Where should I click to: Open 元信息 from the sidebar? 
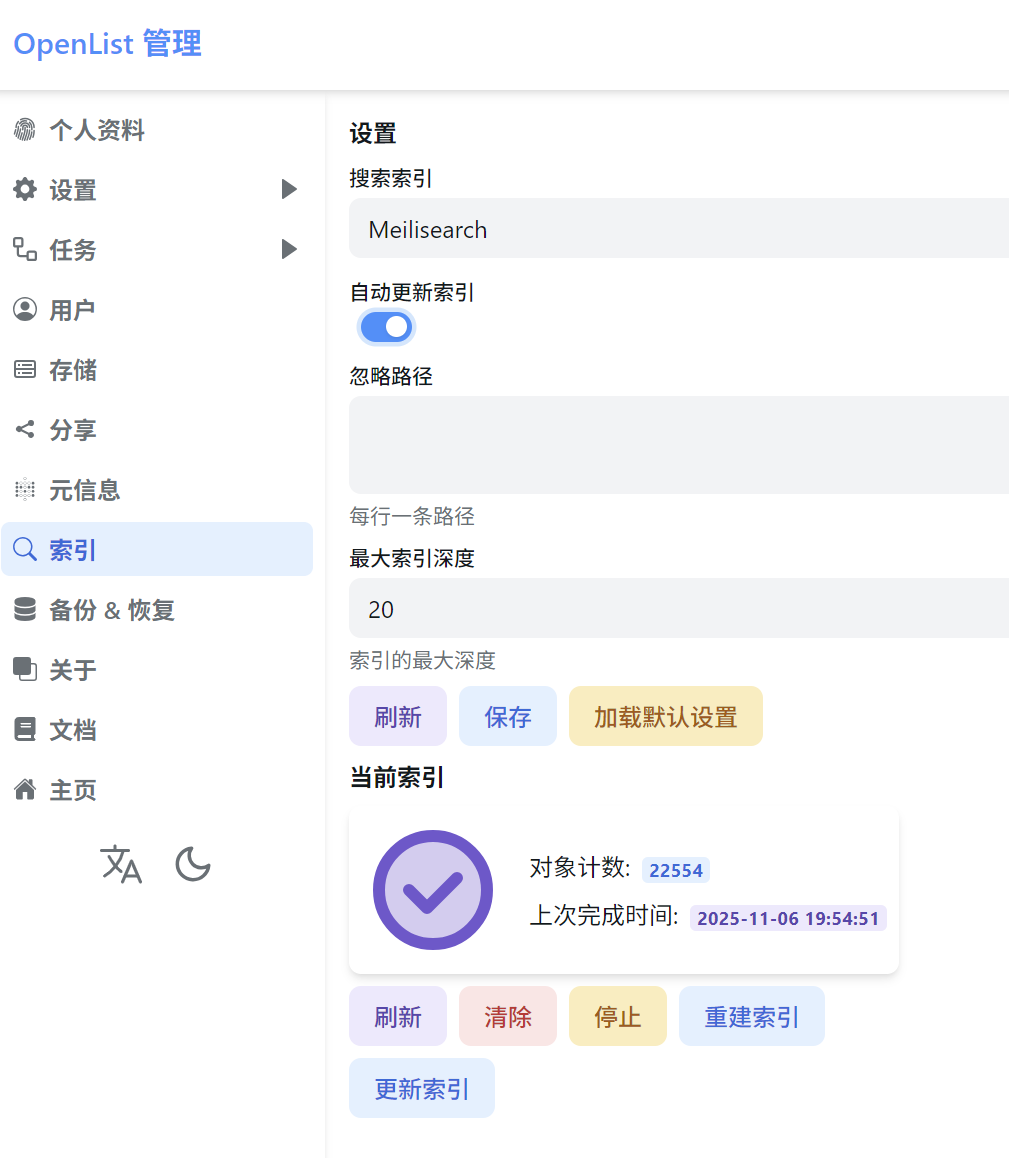(84, 490)
